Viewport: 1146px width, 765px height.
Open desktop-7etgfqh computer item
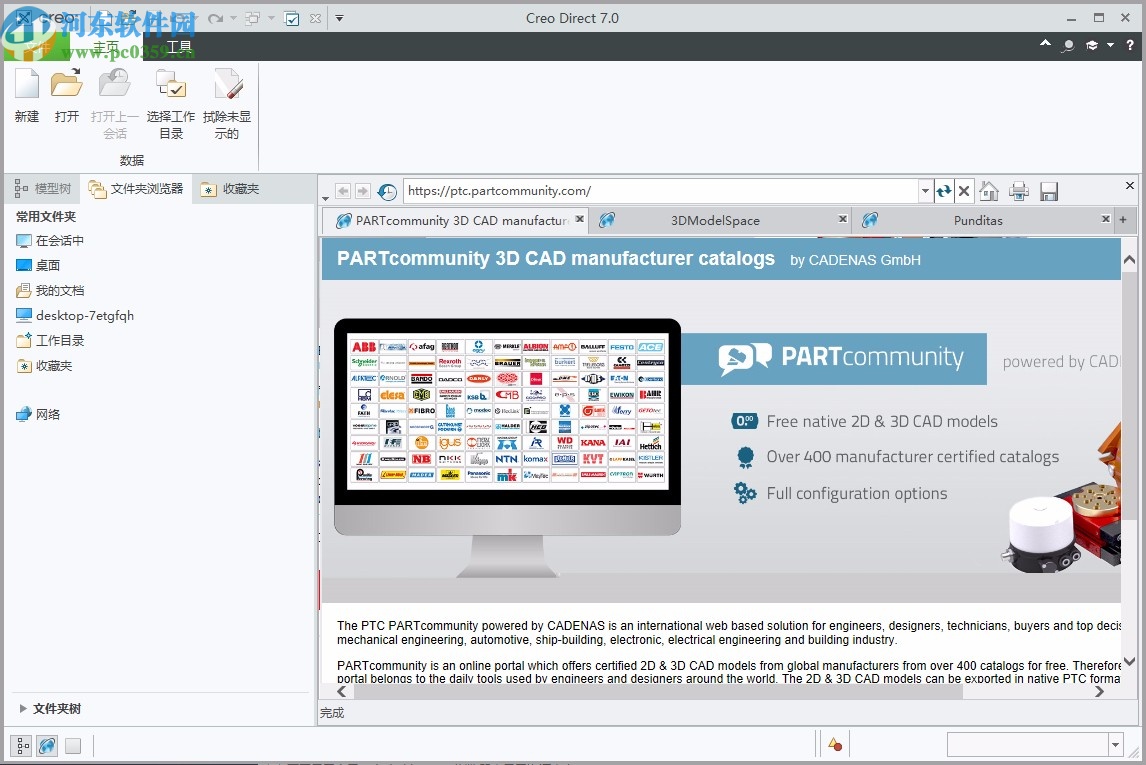click(x=75, y=316)
